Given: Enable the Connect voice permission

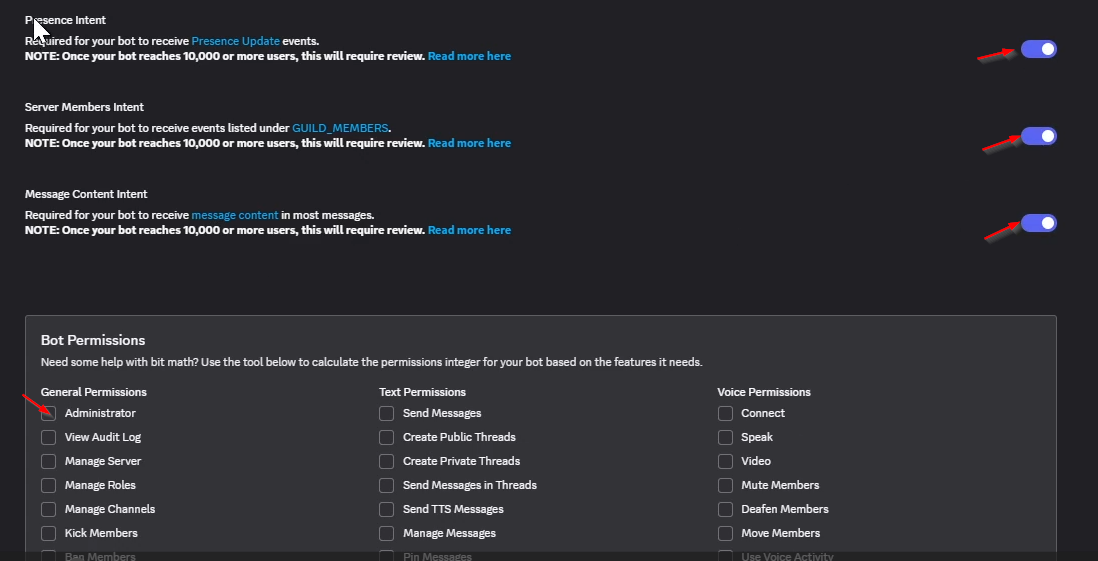Looking at the screenshot, I should [x=725, y=413].
